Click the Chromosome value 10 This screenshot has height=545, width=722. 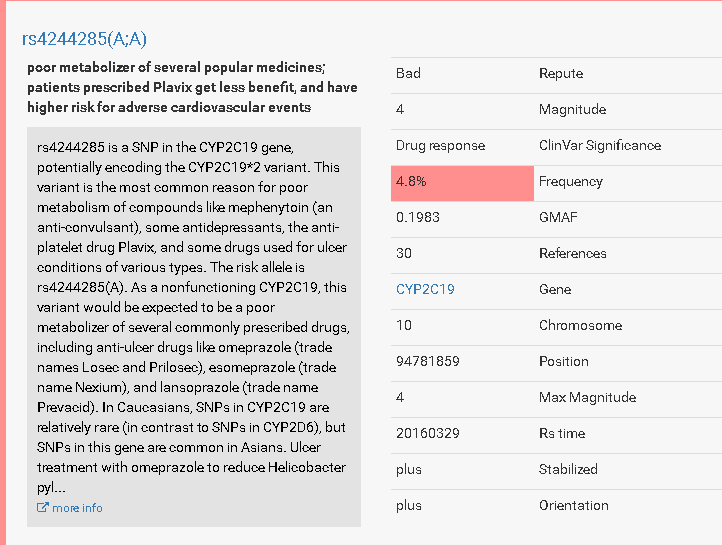(404, 325)
